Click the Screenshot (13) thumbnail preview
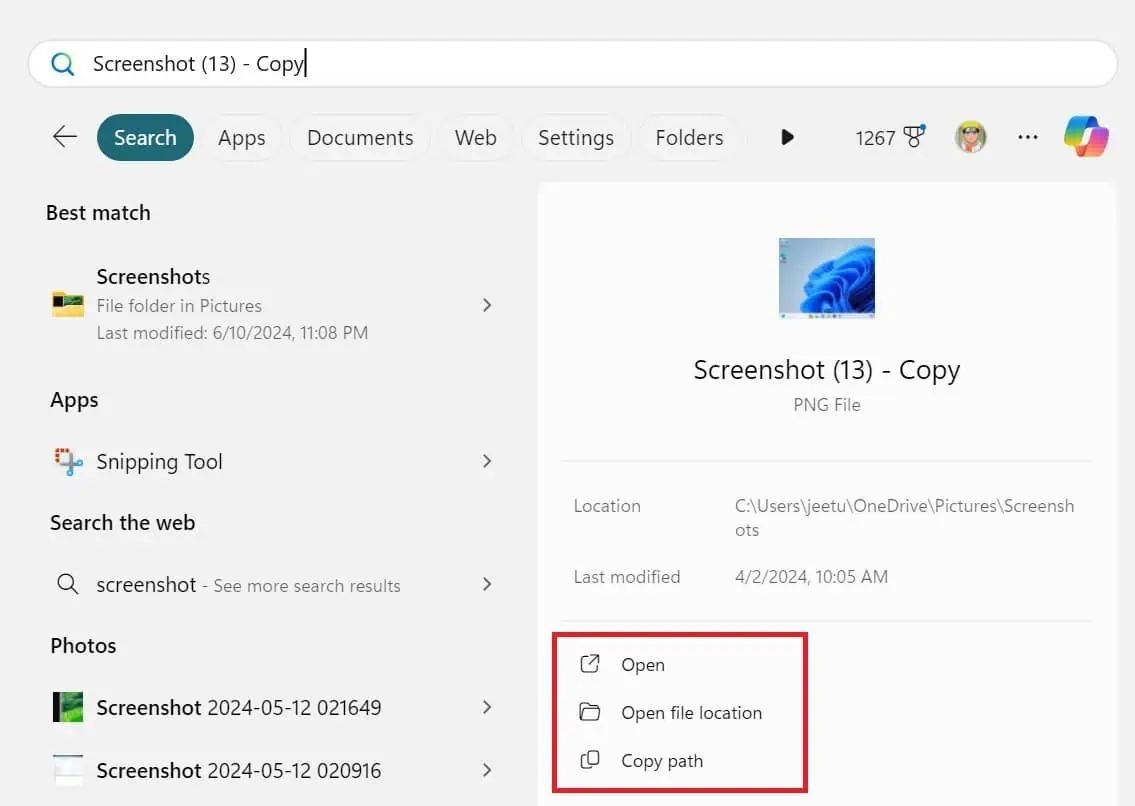This screenshot has height=806, width=1135. [x=826, y=277]
